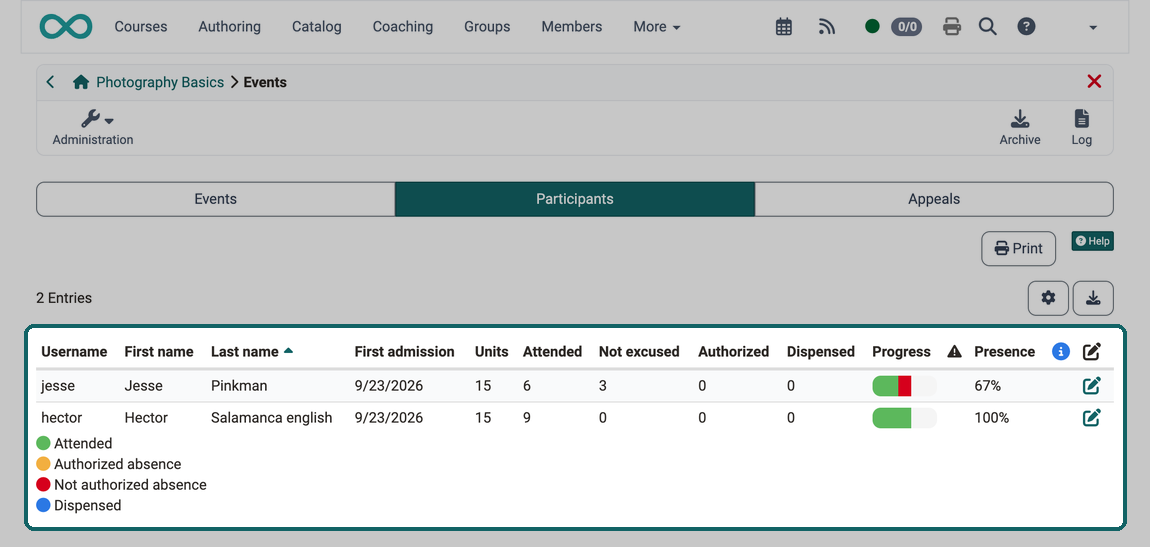1150x547 pixels.
Task: Open table settings gear button
Action: 1048,298
